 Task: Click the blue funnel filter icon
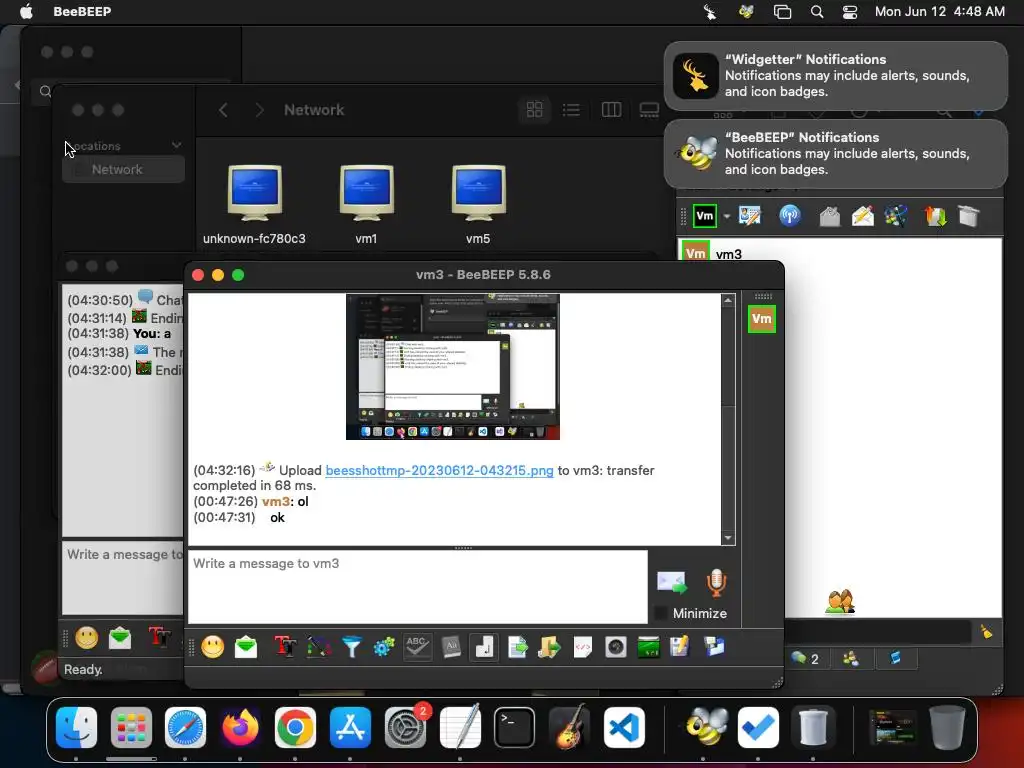click(351, 647)
